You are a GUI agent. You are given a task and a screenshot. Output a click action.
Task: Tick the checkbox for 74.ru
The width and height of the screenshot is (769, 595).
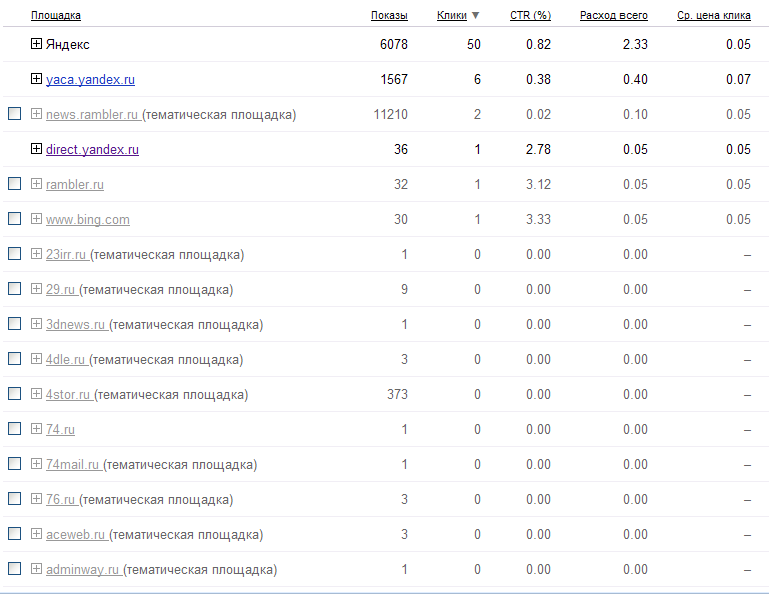pyautogui.click(x=15, y=429)
